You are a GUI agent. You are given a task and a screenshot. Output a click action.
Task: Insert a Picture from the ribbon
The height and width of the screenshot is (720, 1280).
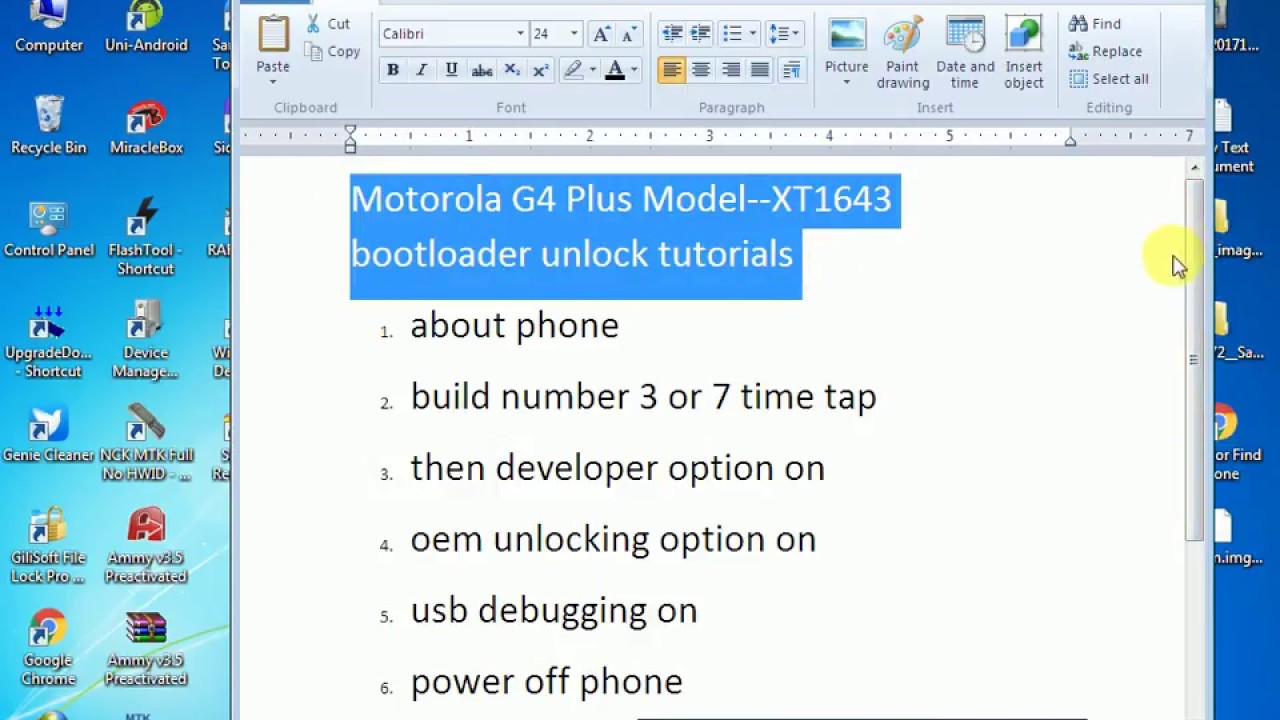(x=846, y=36)
